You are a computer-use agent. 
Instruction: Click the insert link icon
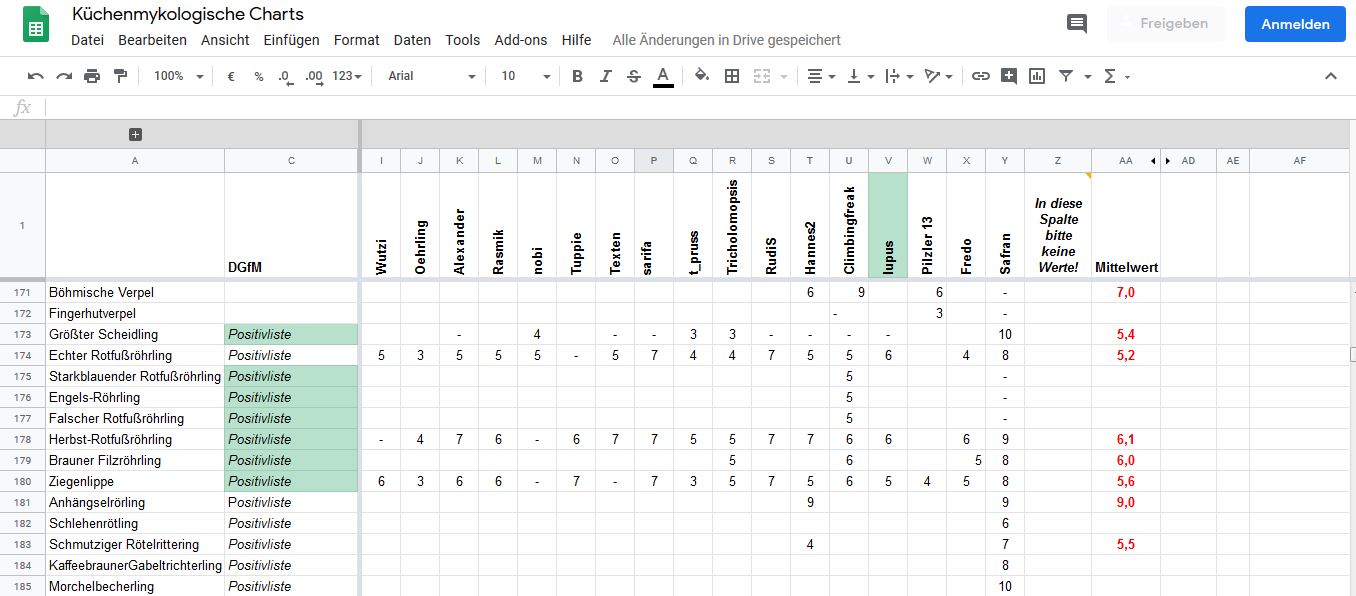(x=981, y=76)
